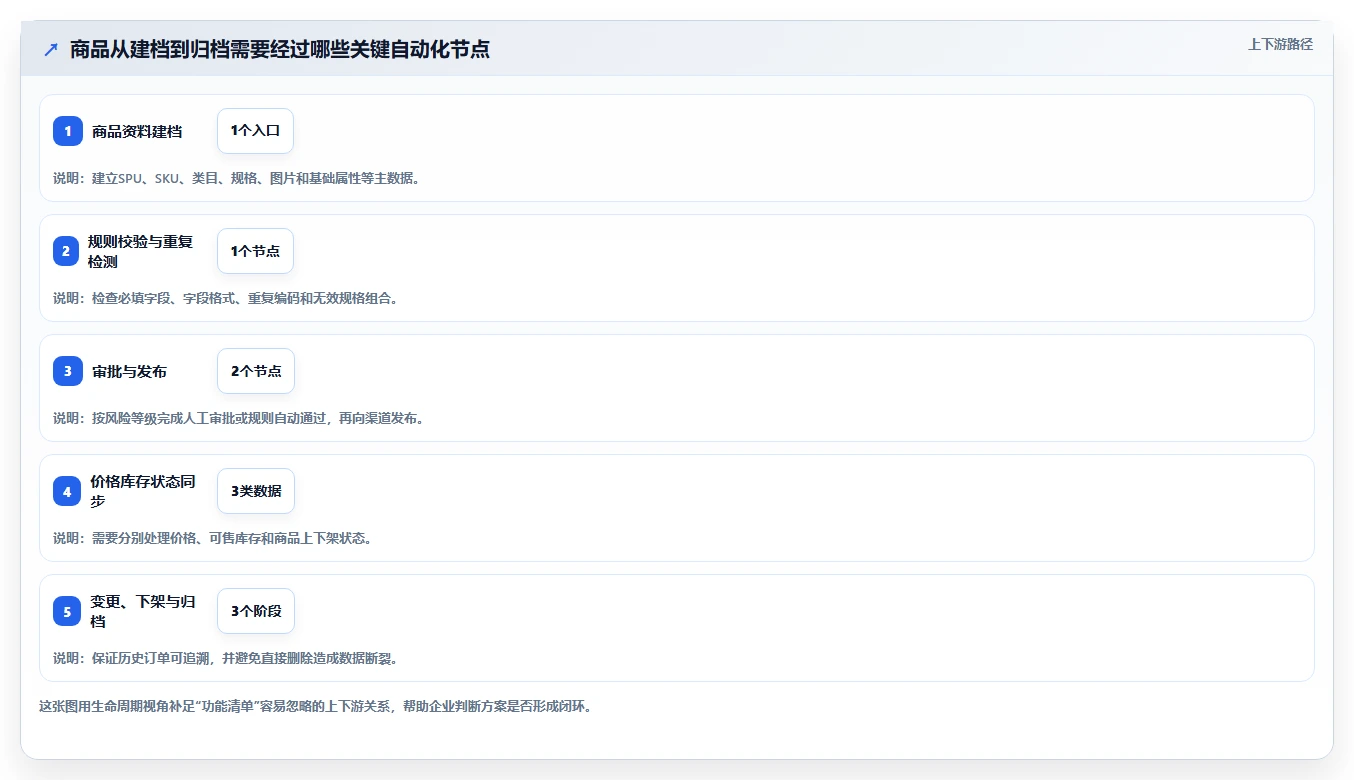This screenshot has height=780, width=1354.
Task: Click the step name 变更、下架与归档
Action: [x=143, y=611]
